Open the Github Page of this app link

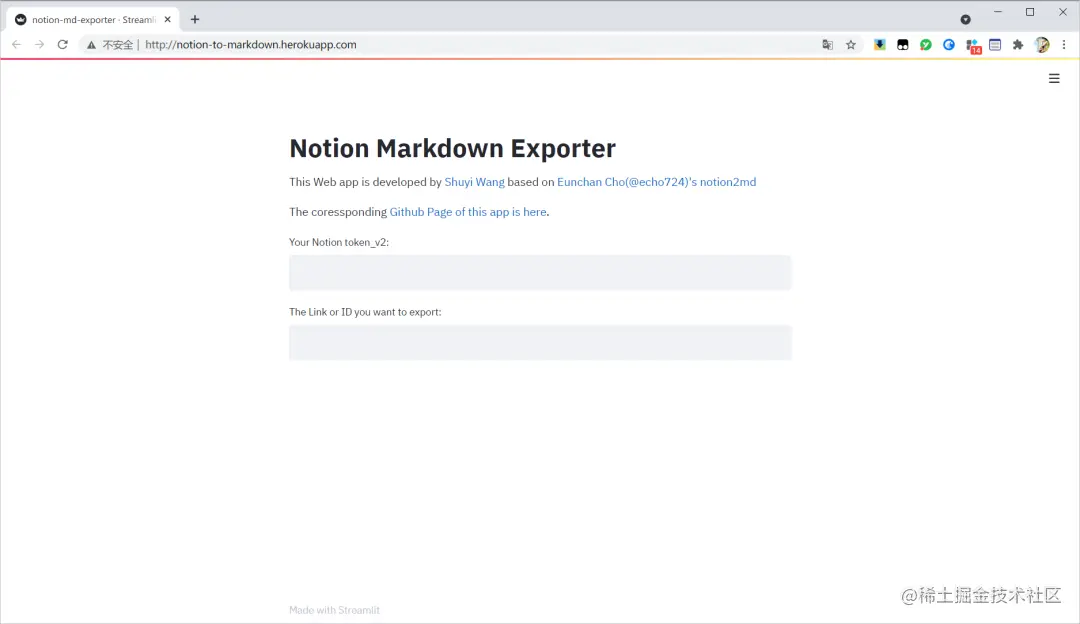pyautogui.click(x=468, y=212)
